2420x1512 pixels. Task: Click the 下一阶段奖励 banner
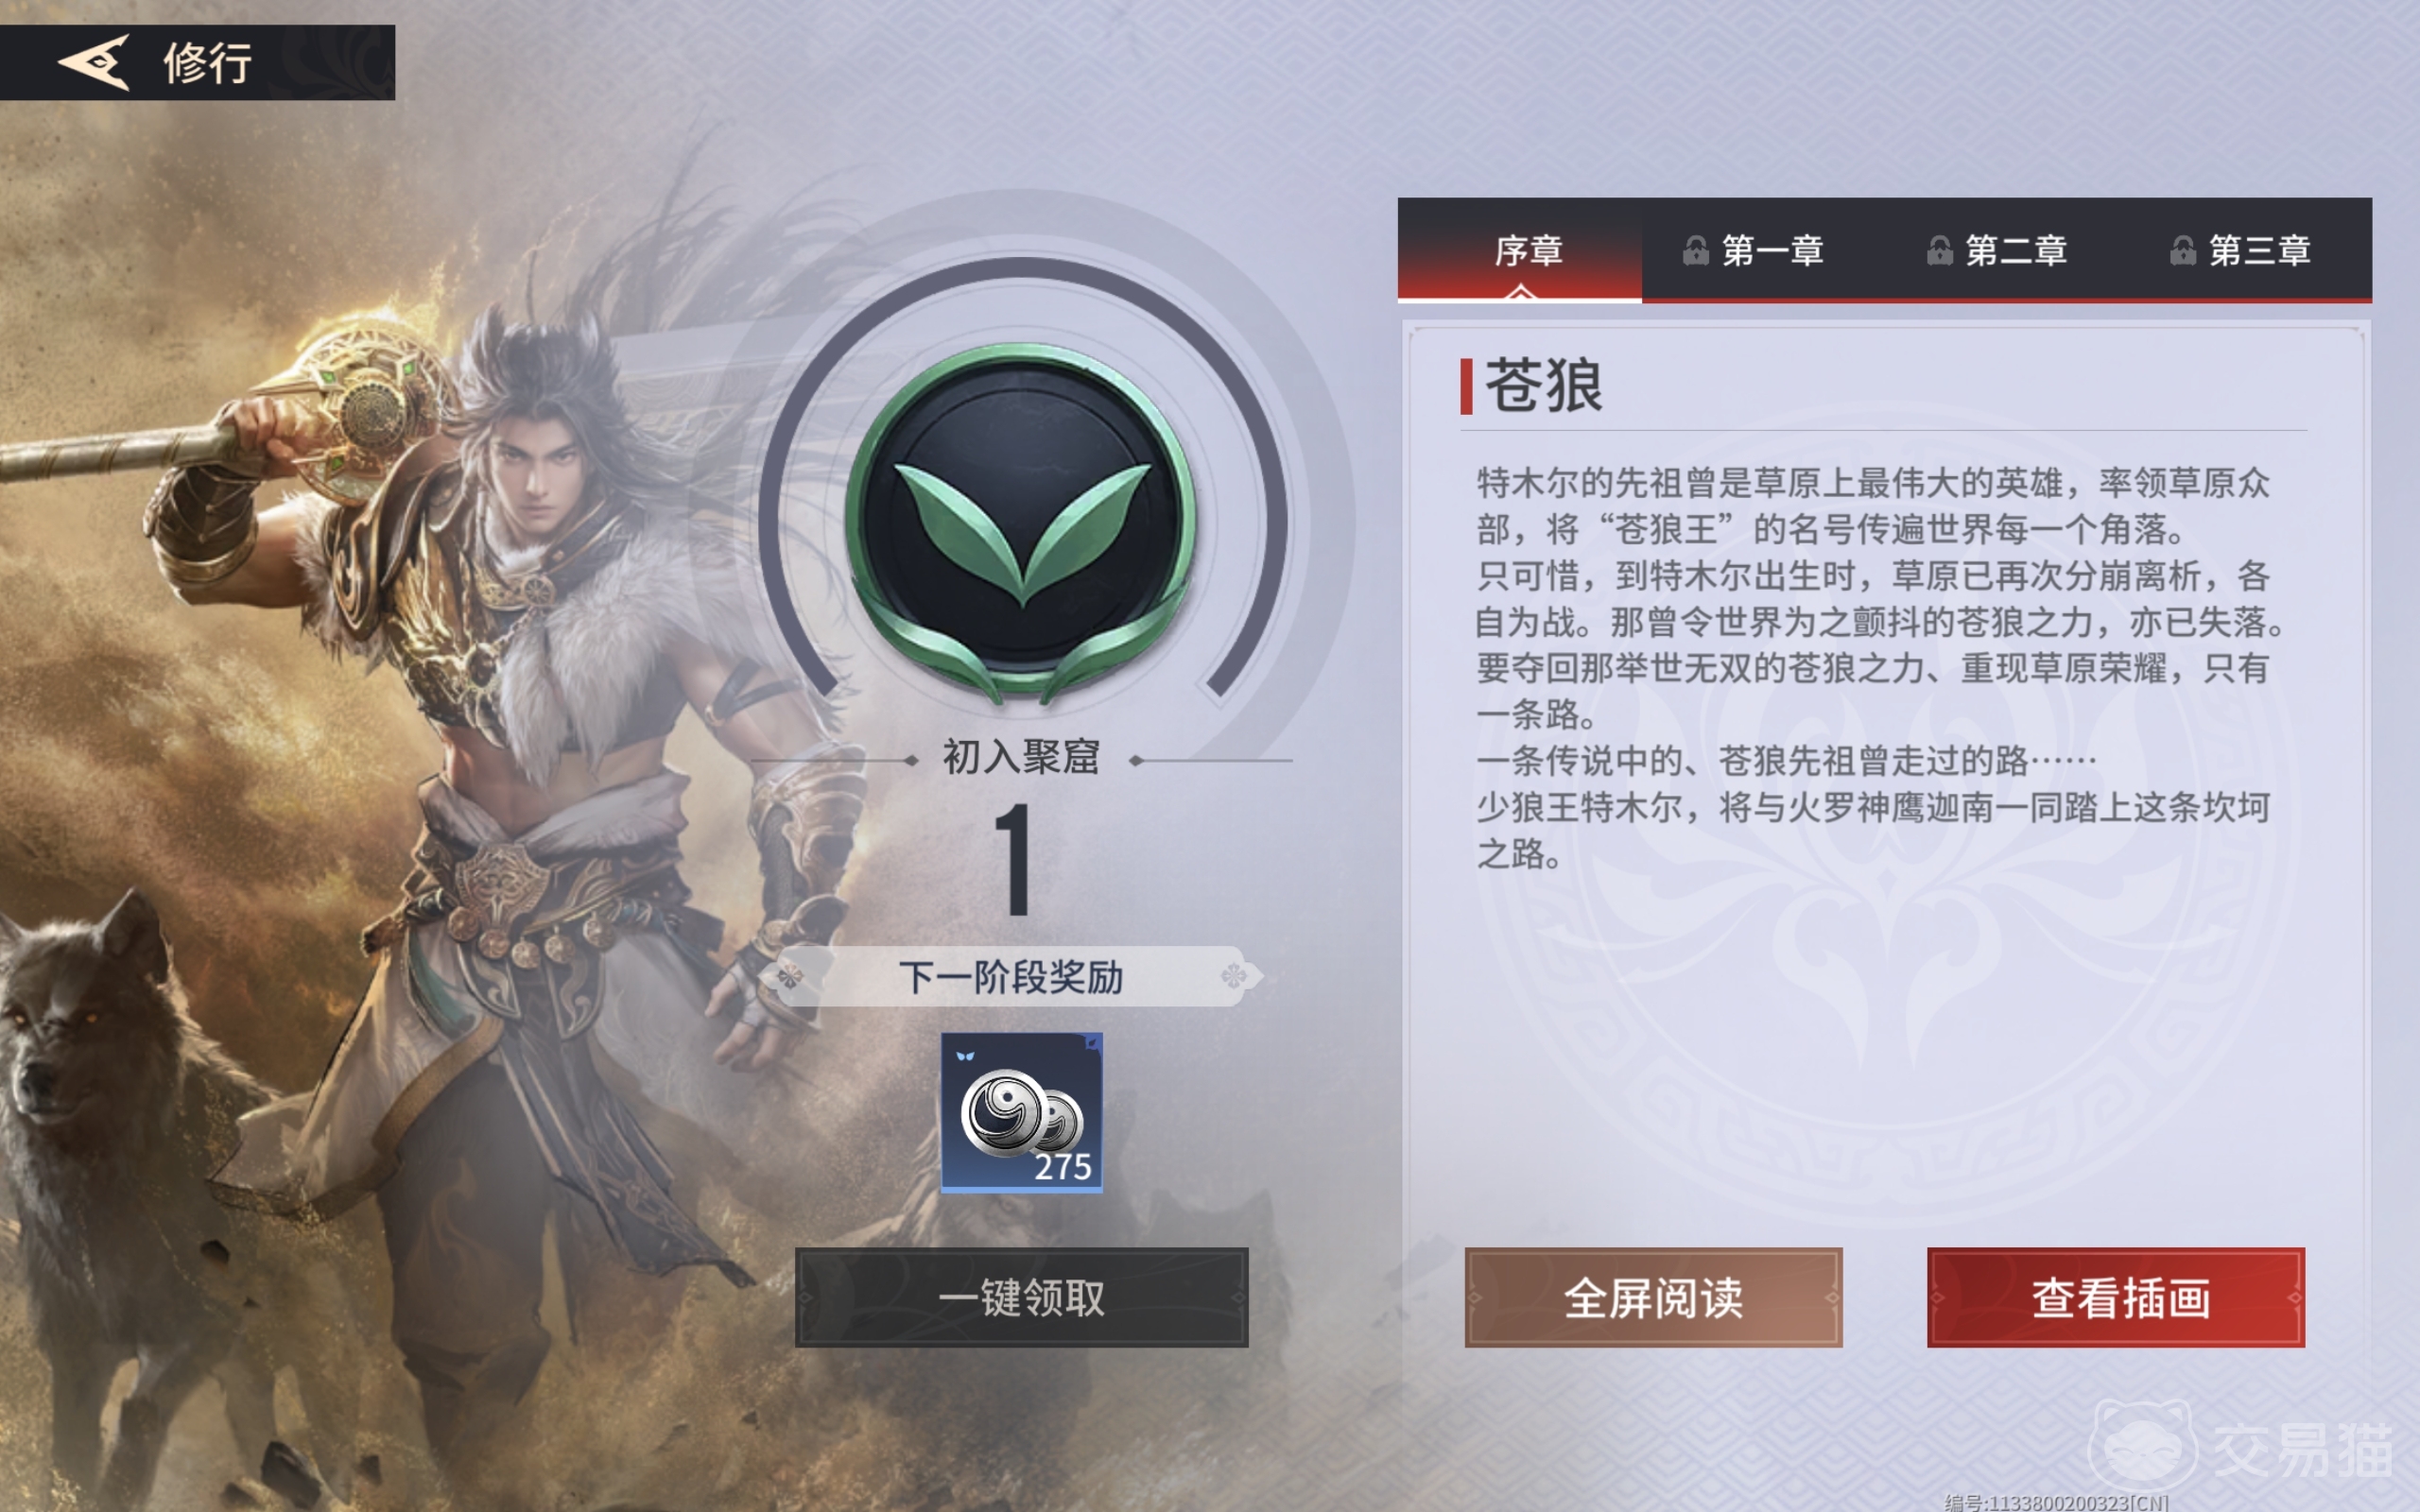(1011, 976)
